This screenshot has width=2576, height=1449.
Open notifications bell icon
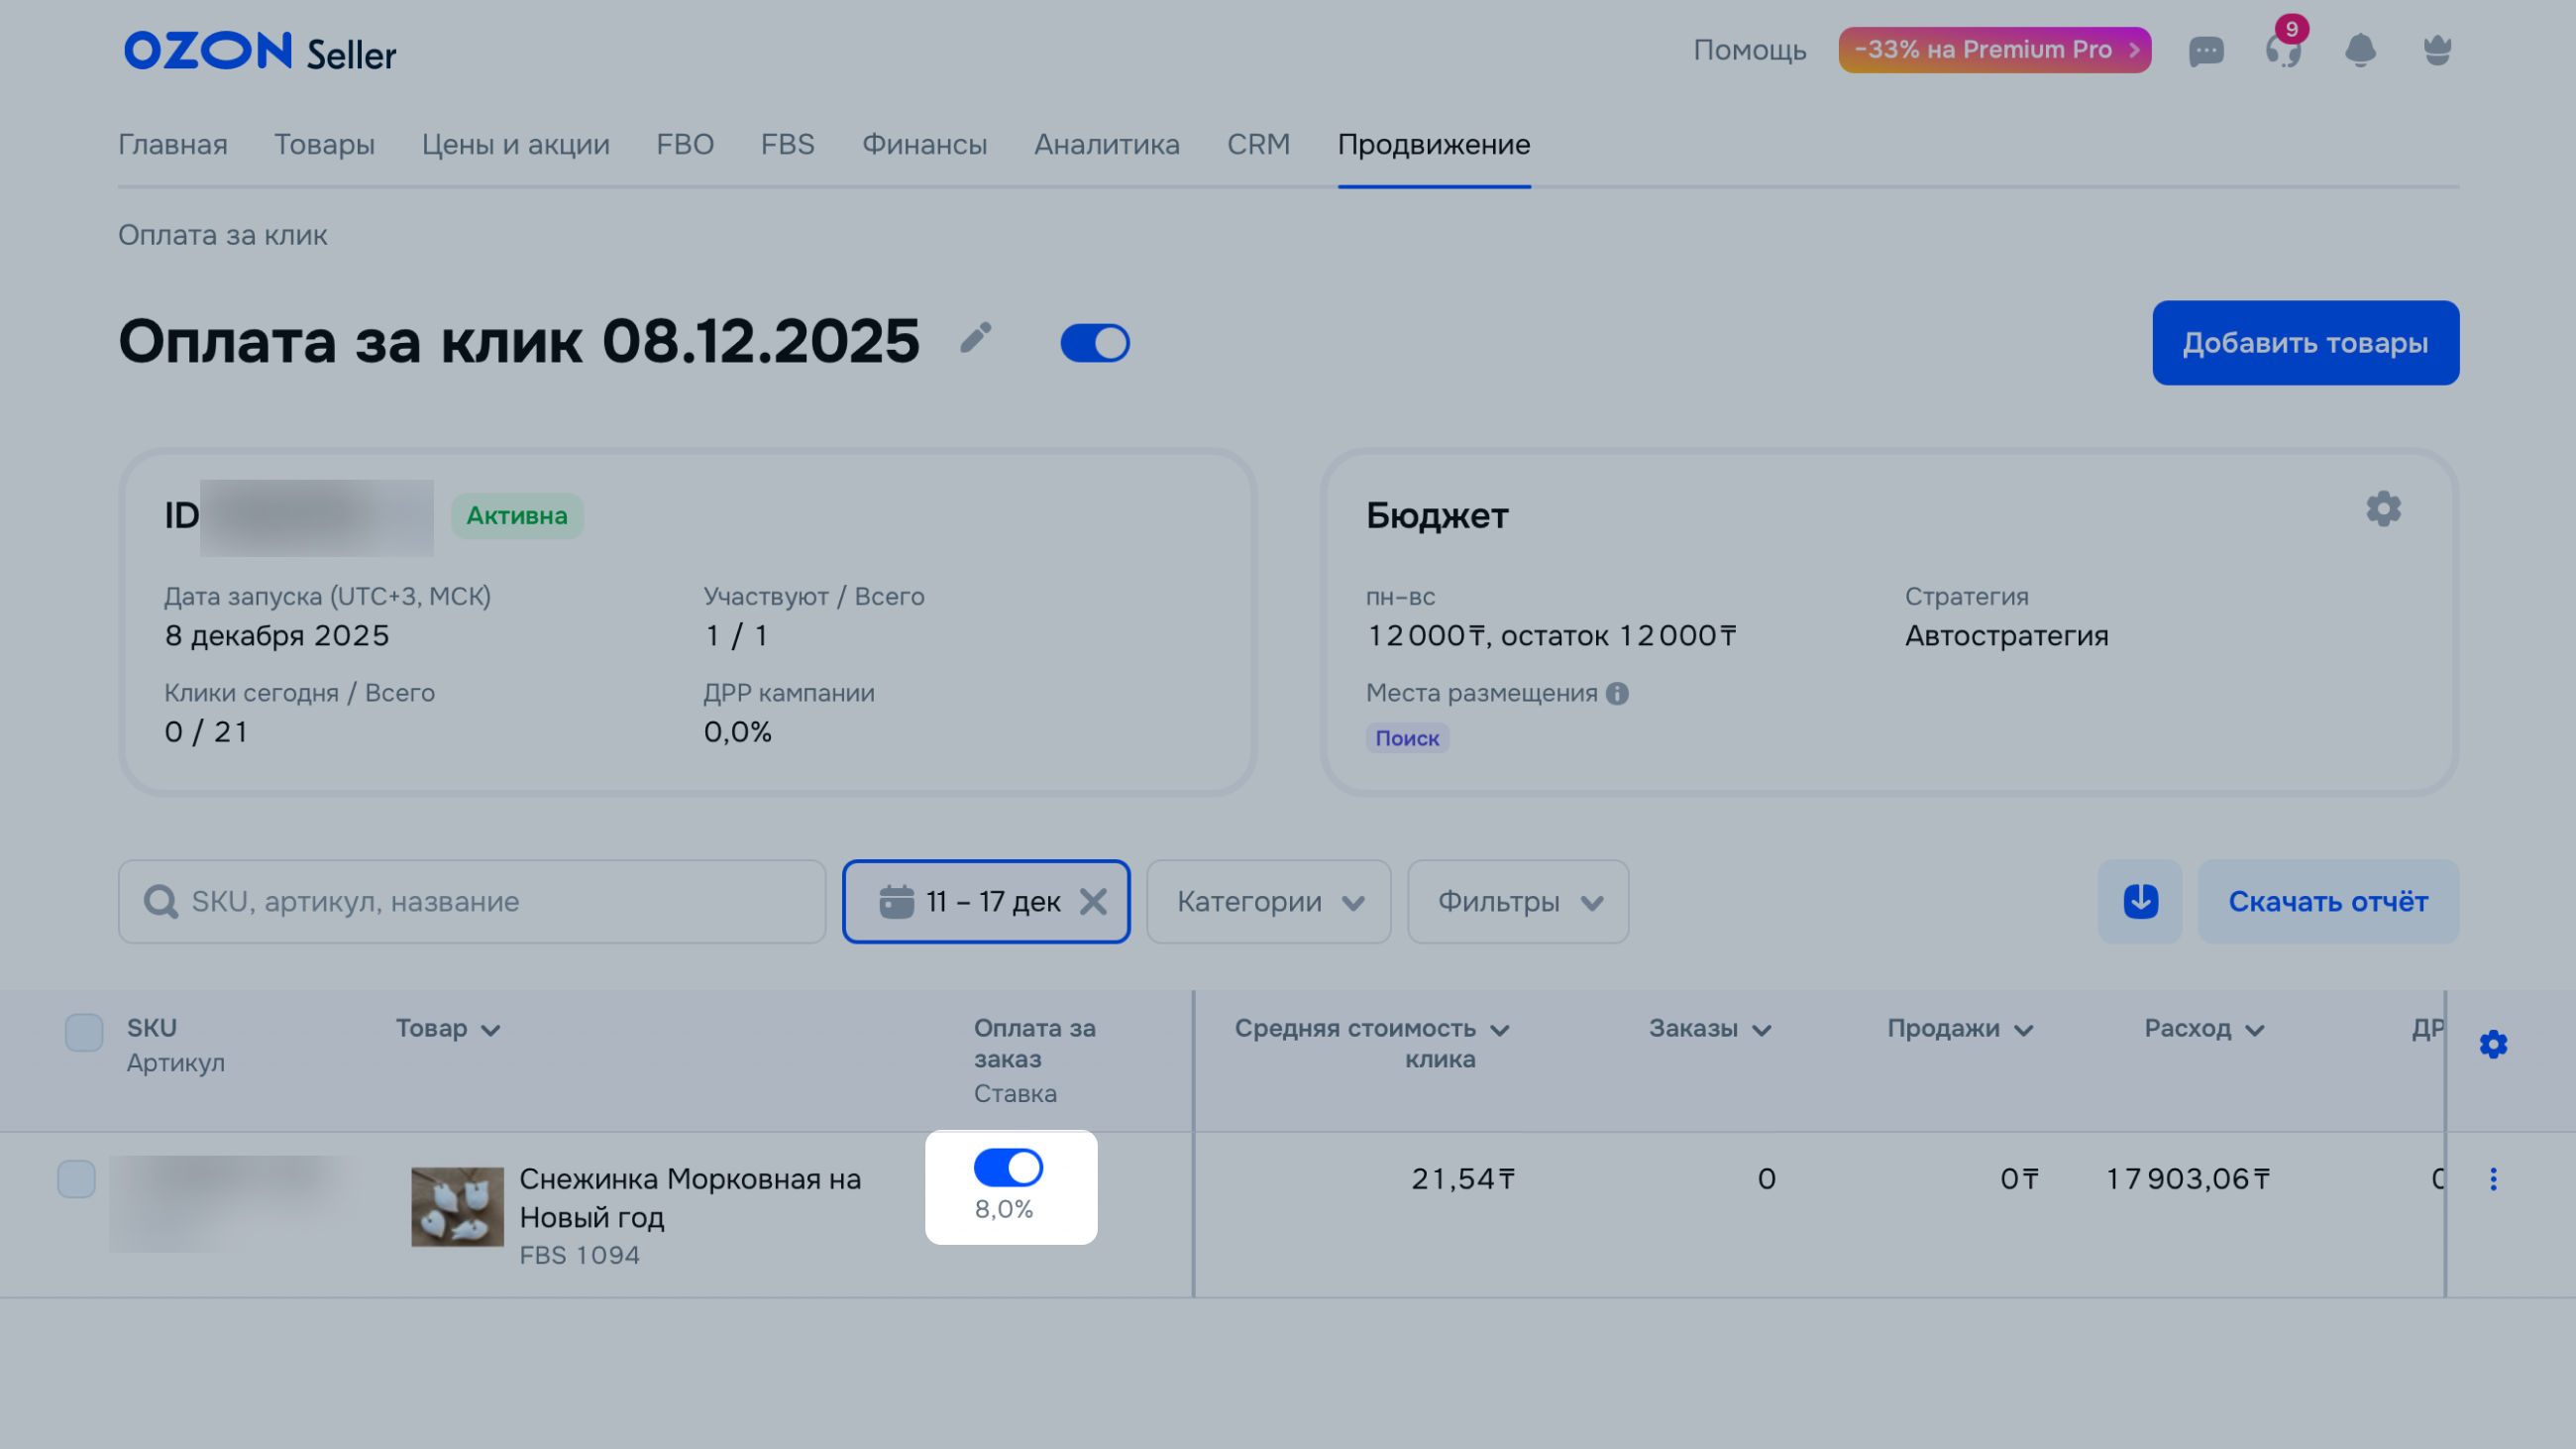pyautogui.click(x=2360, y=50)
